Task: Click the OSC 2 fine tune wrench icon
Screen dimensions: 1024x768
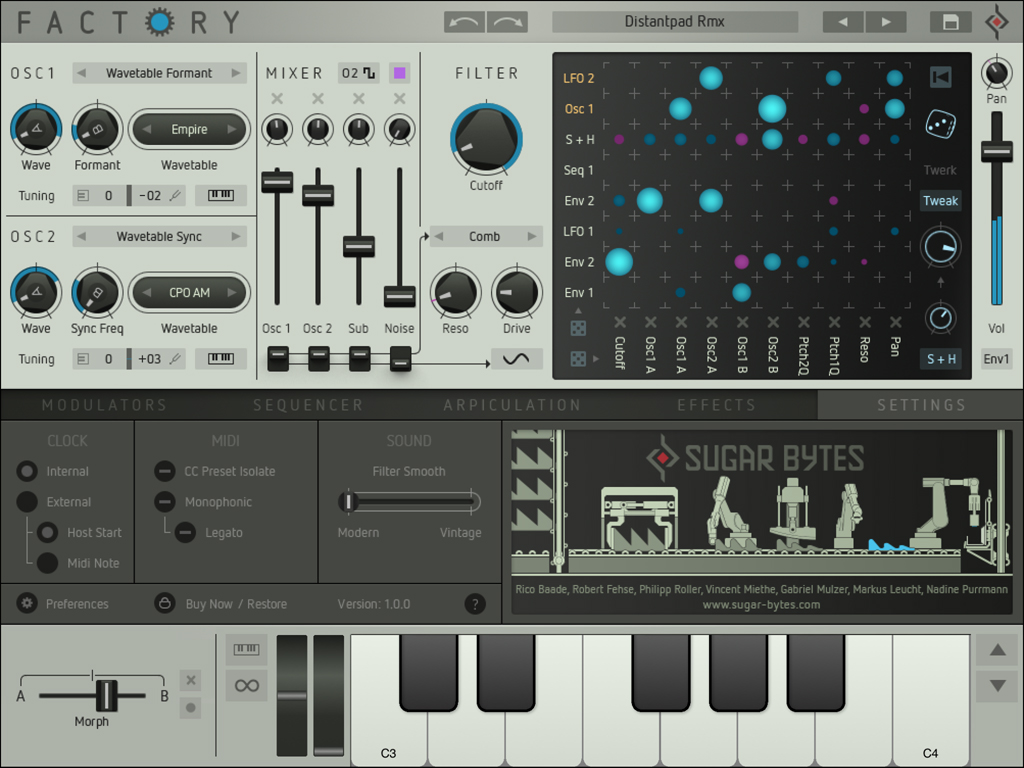Action: coord(175,359)
